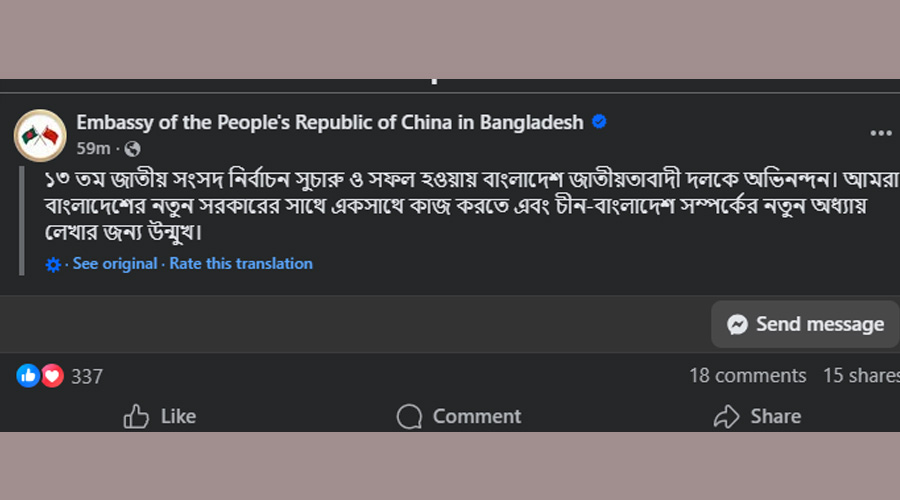Viewport: 900px width, 500px height.
Task: Click Rate this translation
Action: [241, 264]
